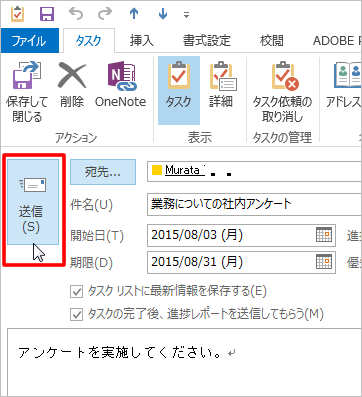Click the 開始日 date field
Viewport: 362px width, 397px height.
click(x=241, y=235)
